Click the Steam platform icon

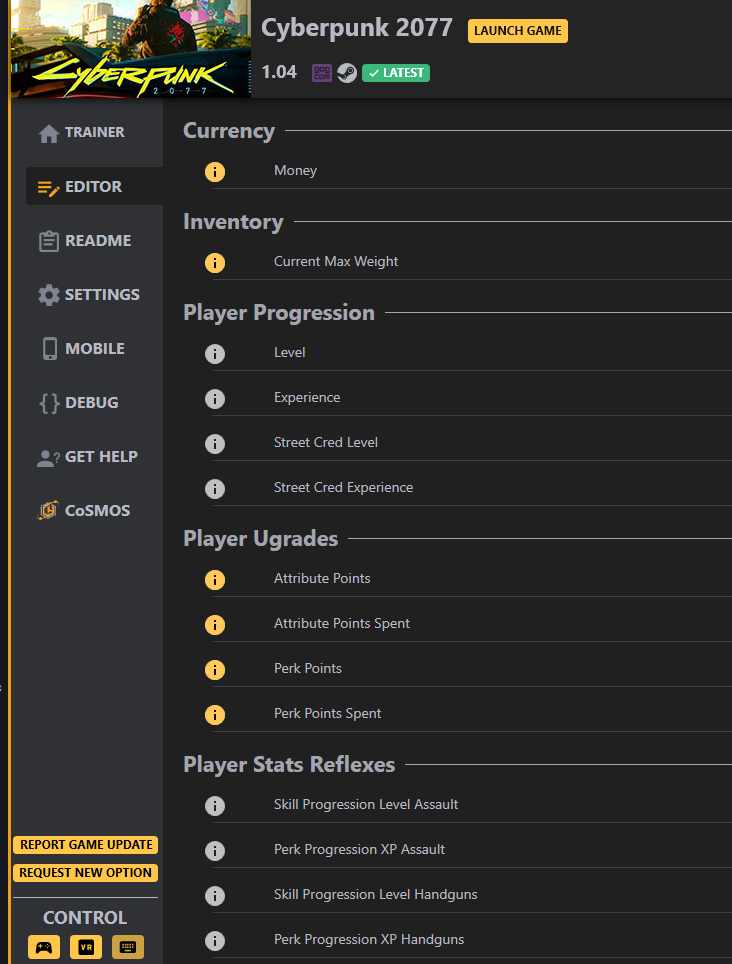(347, 73)
